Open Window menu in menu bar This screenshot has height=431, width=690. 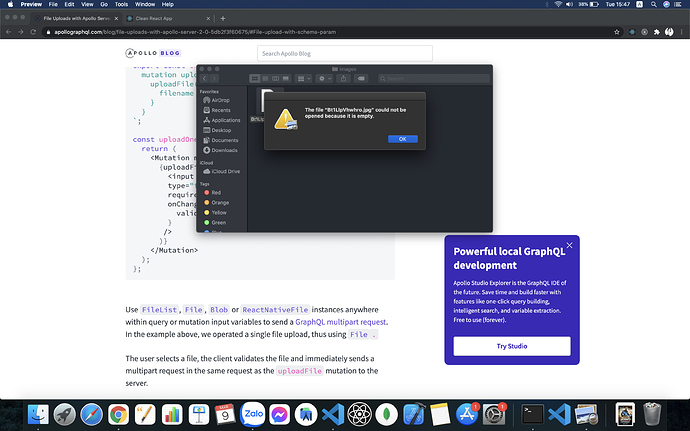tap(145, 4)
